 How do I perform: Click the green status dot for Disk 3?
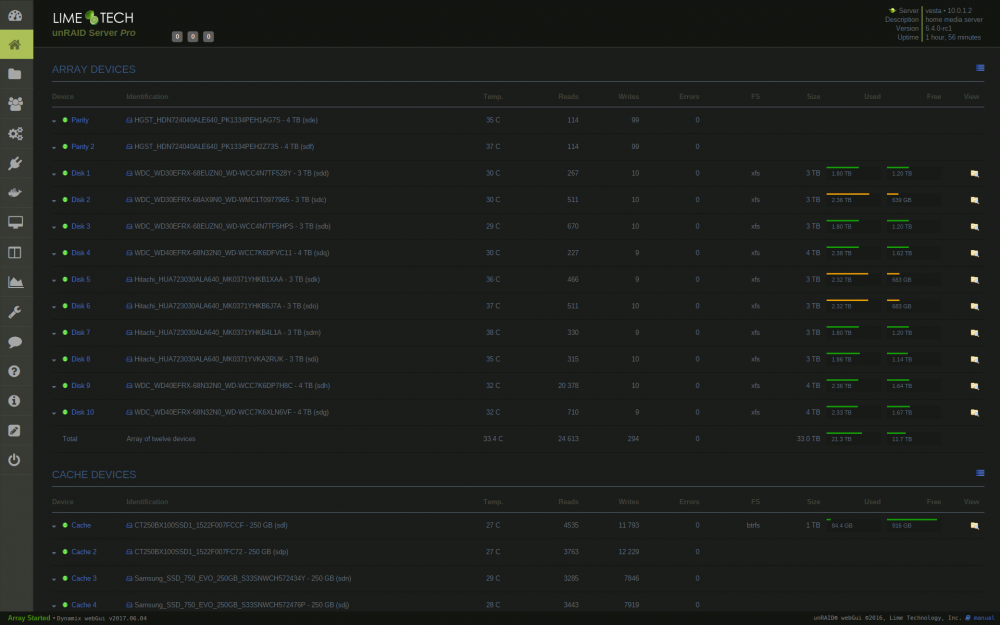[x=65, y=226]
